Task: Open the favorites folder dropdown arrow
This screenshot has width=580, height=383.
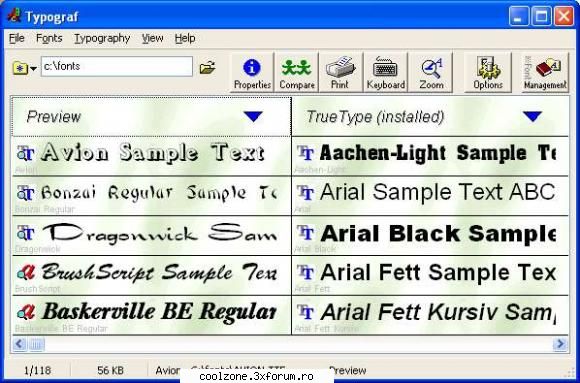Action: pos(33,68)
